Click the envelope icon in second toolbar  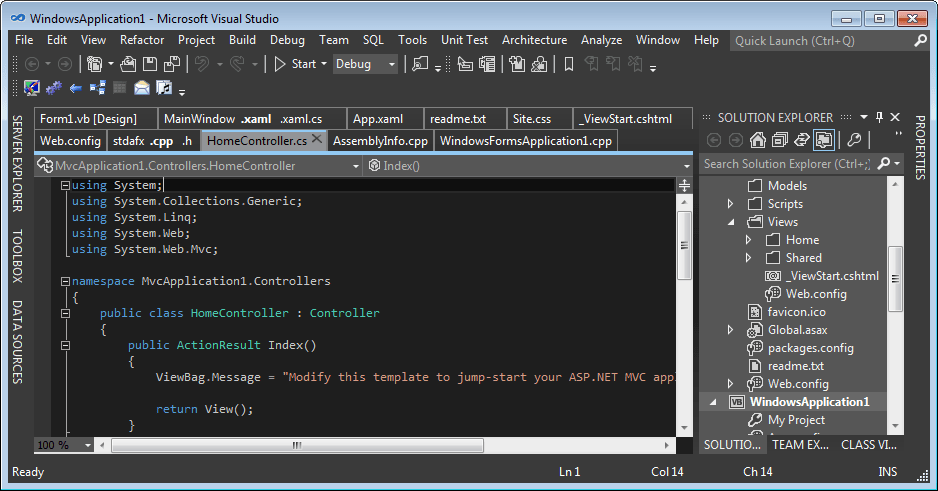pos(142,89)
